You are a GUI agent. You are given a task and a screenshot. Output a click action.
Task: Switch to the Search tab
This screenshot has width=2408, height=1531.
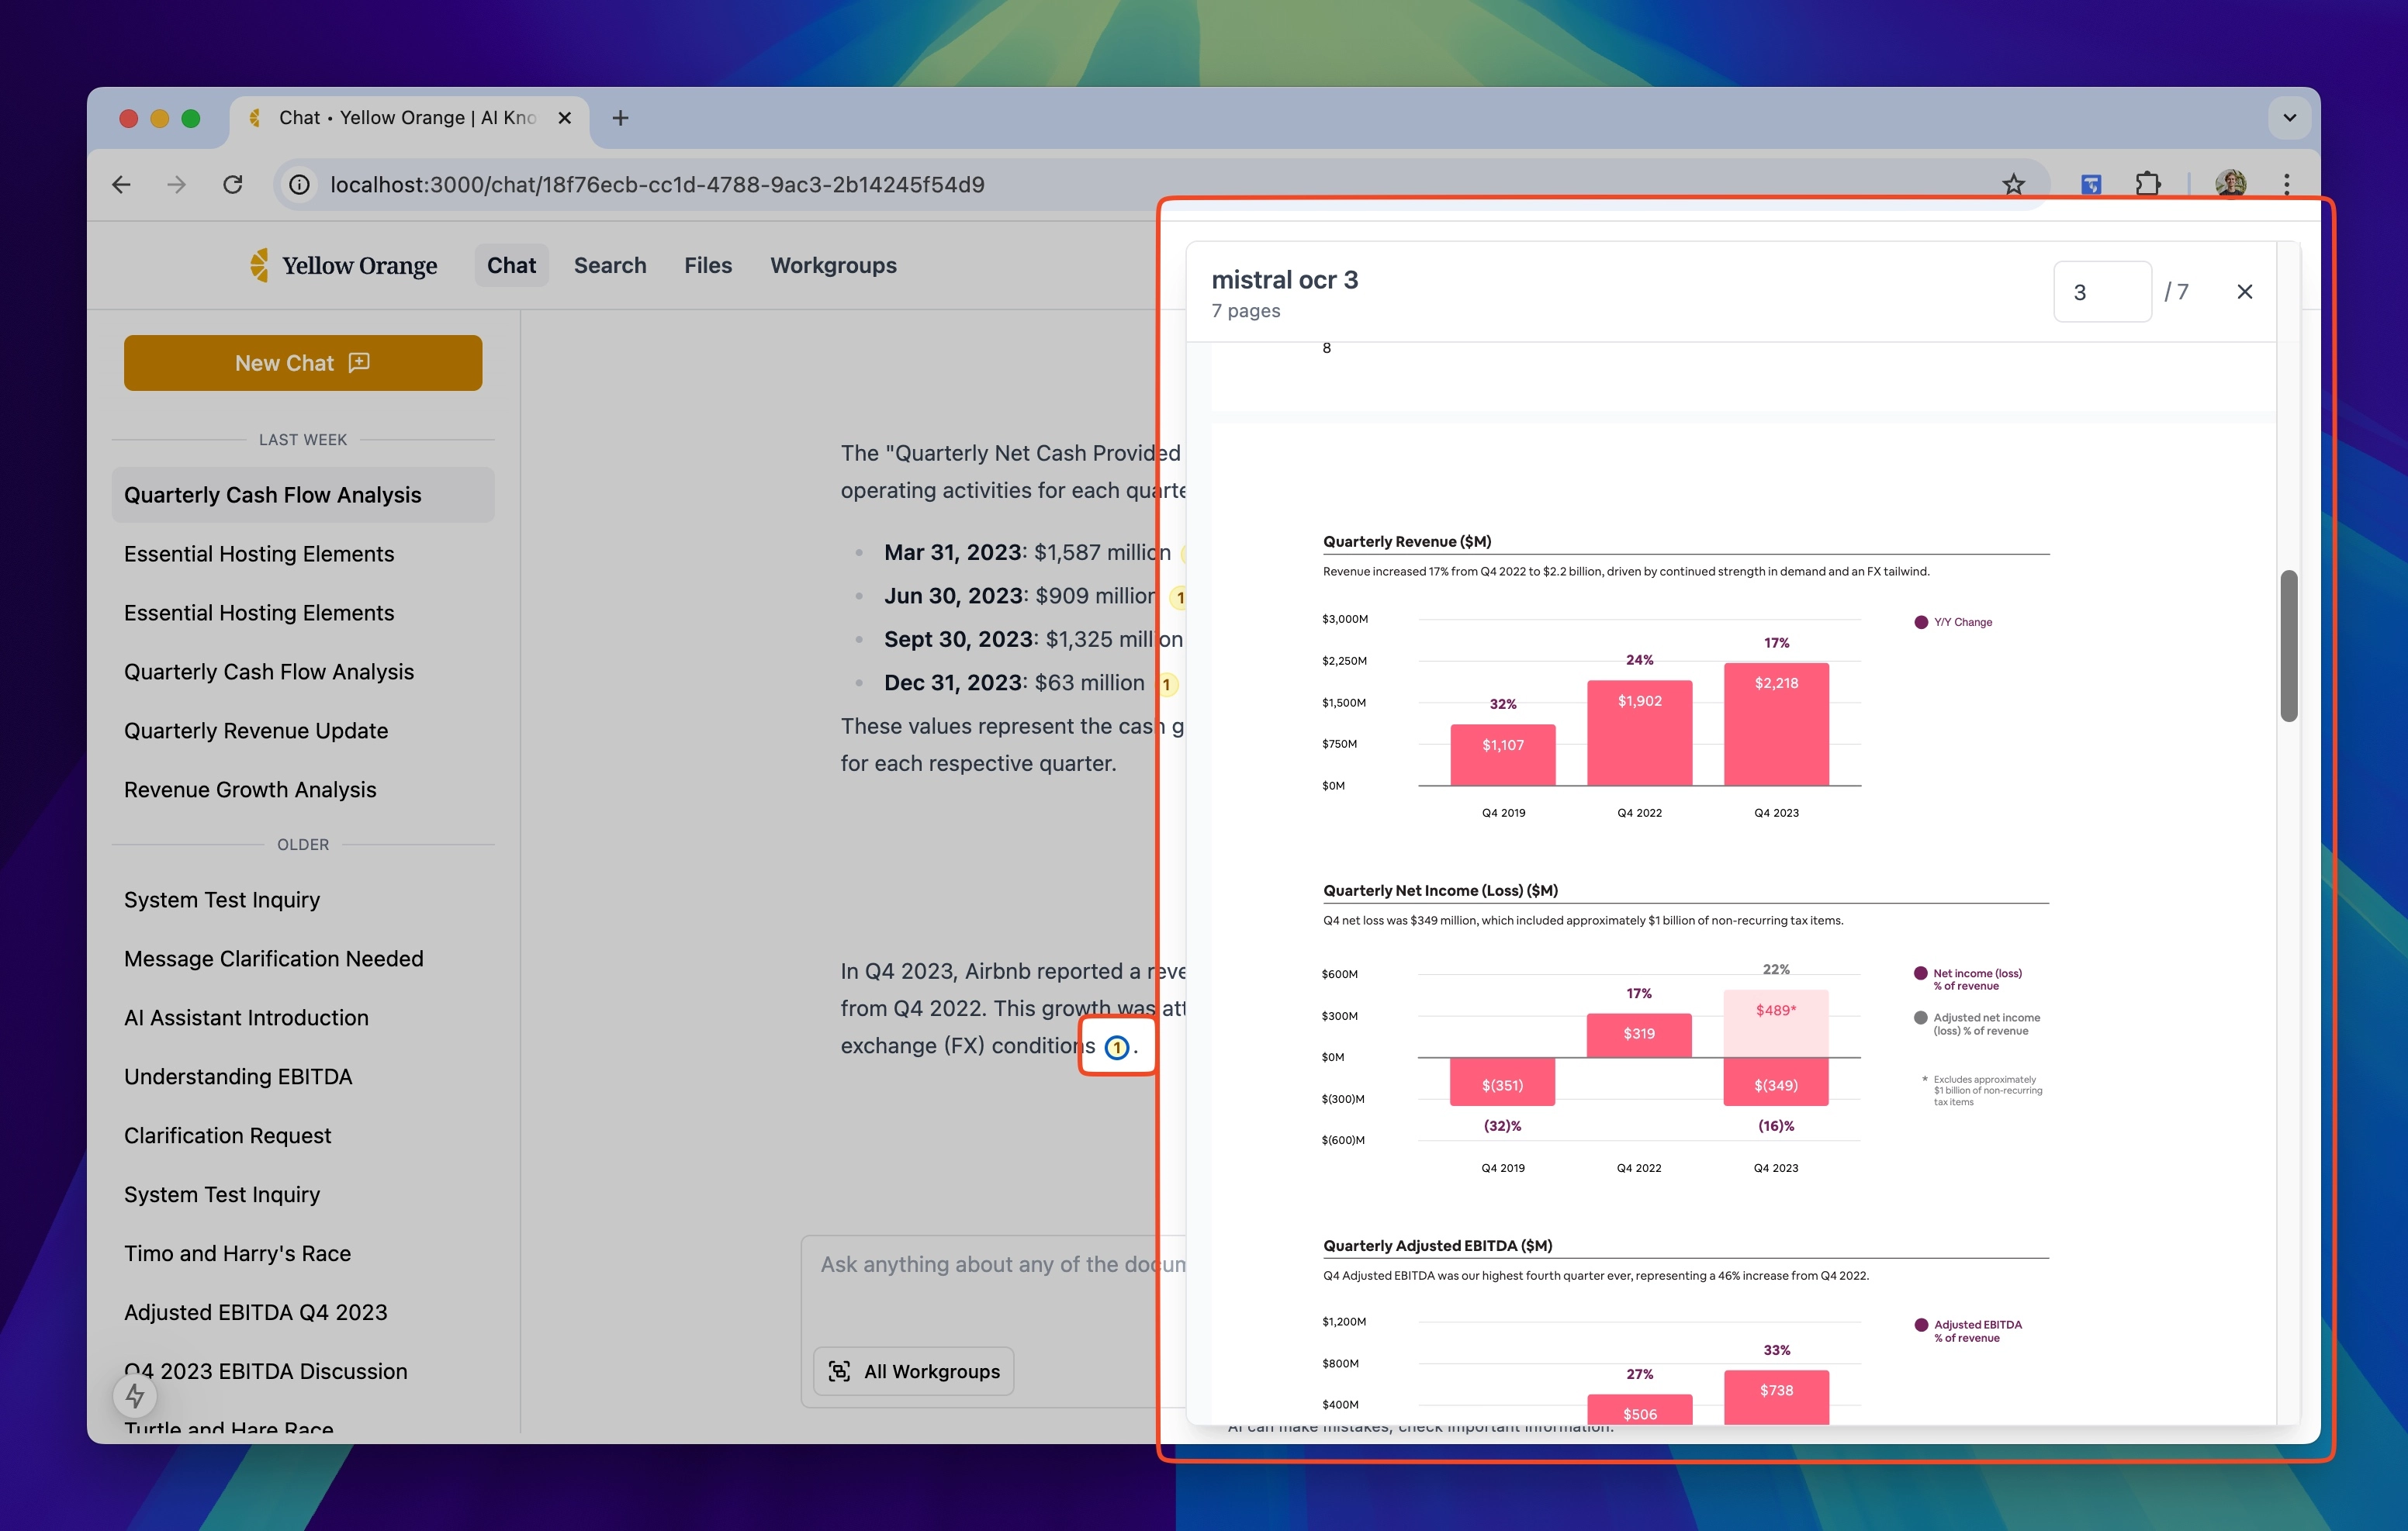pos(610,265)
